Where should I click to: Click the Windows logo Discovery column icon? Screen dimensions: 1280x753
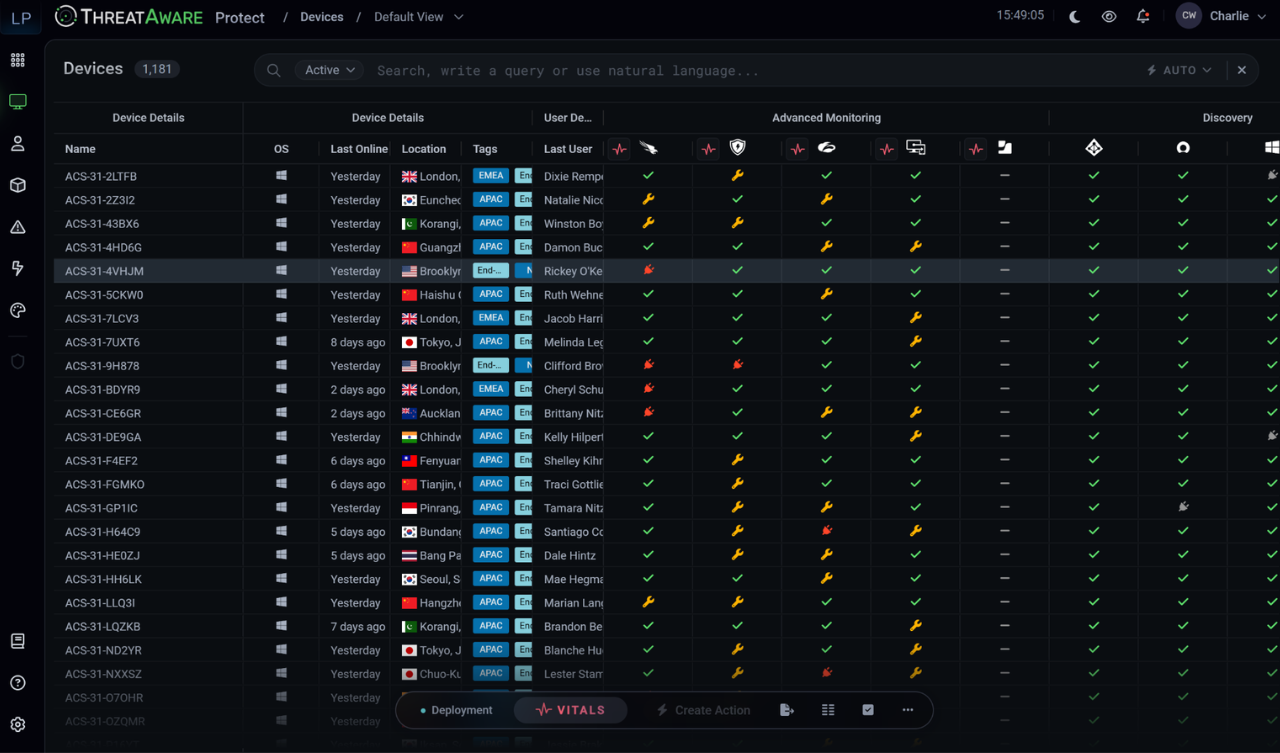click(1272, 148)
